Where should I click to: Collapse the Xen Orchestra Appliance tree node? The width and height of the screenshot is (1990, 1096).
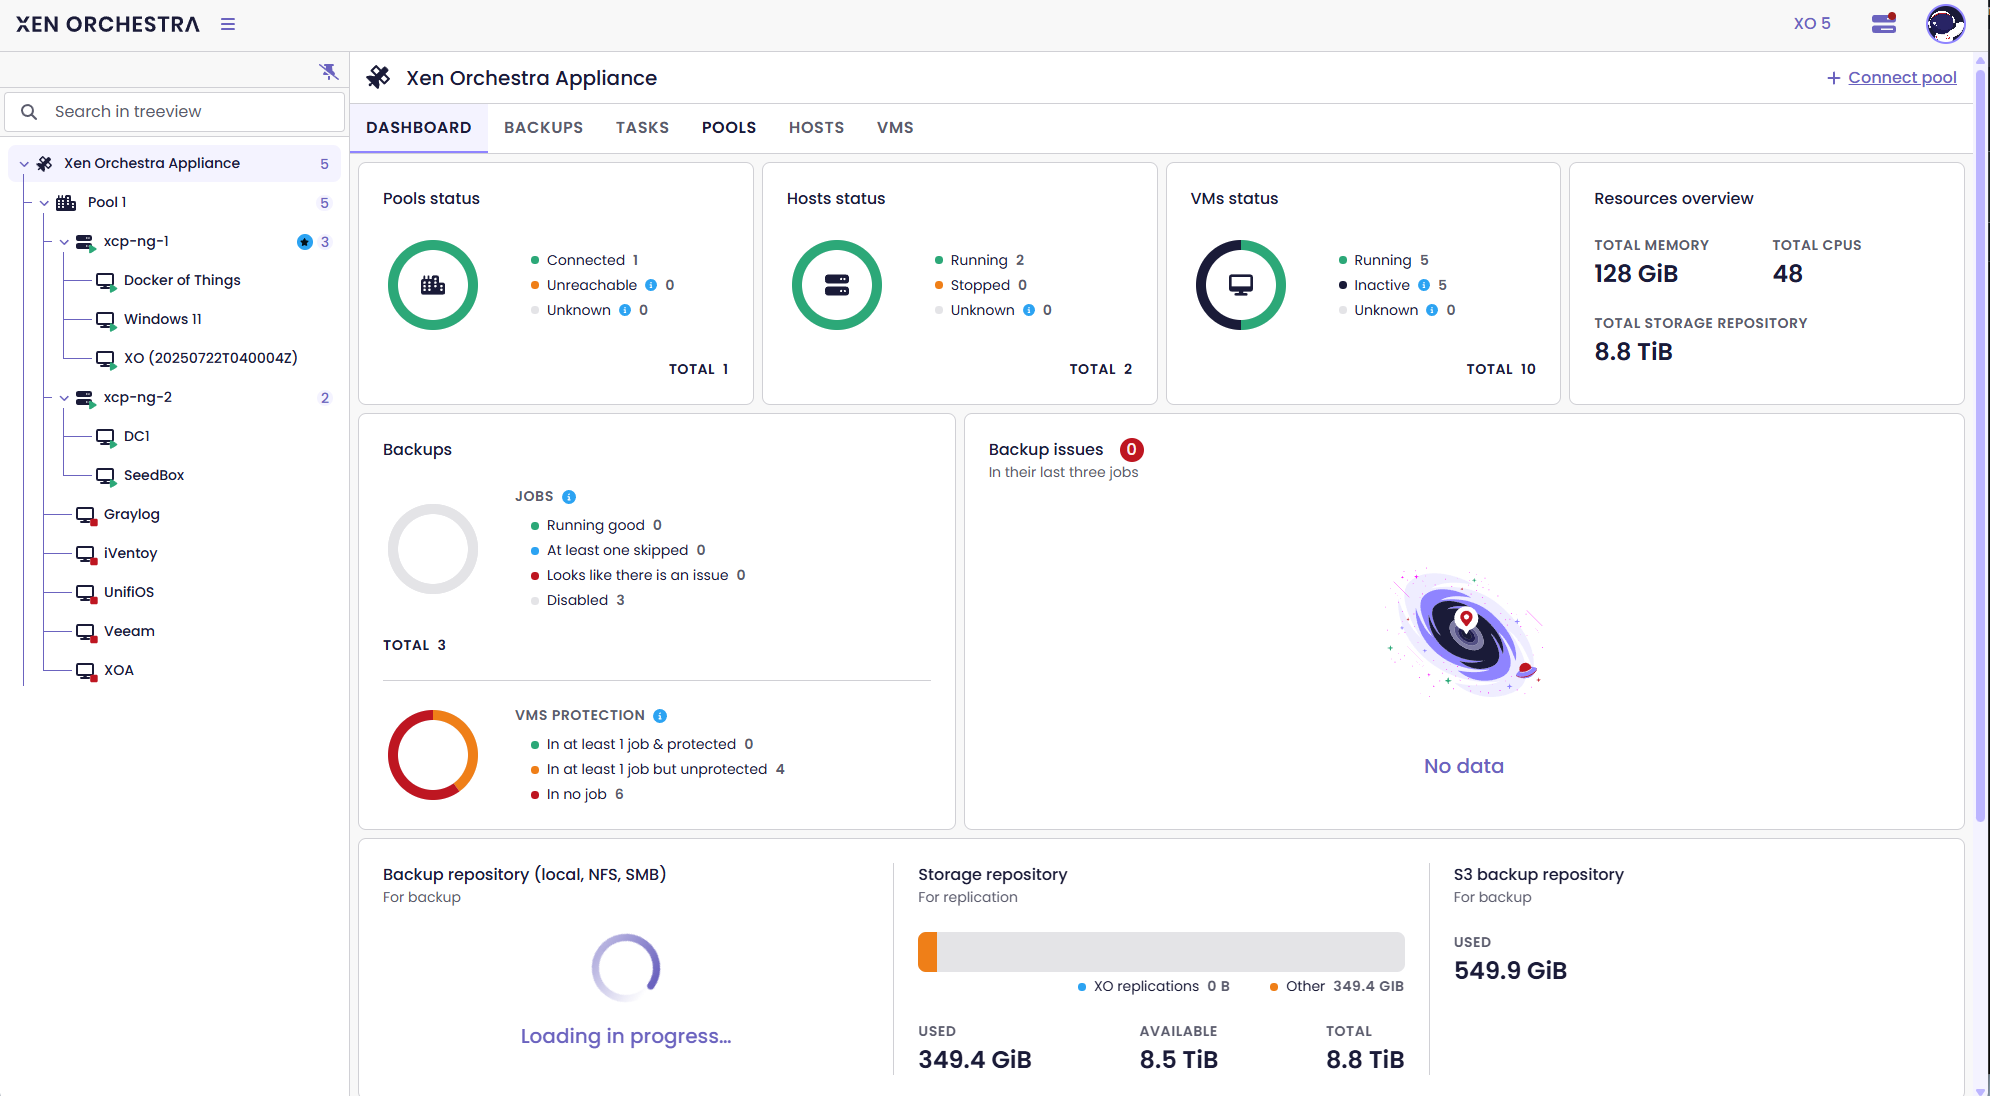[x=24, y=164]
